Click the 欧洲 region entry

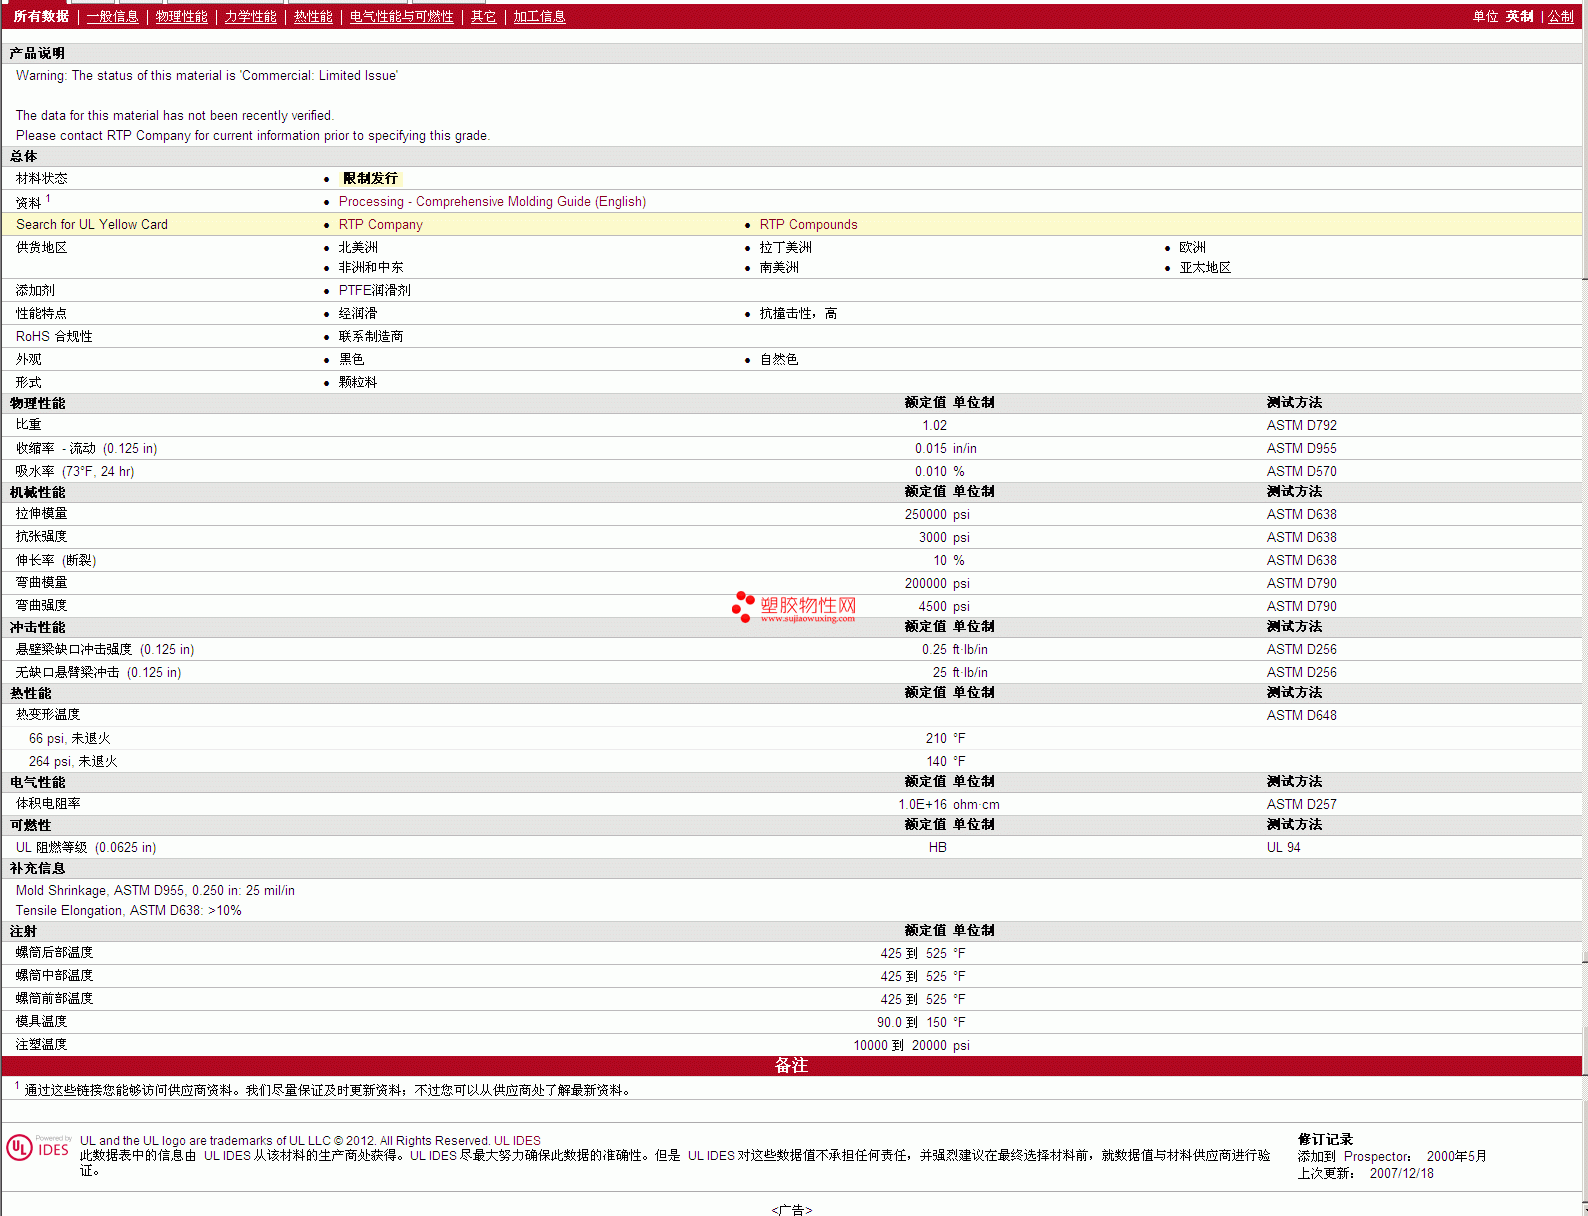pyautogui.click(x=1192, y=248)
